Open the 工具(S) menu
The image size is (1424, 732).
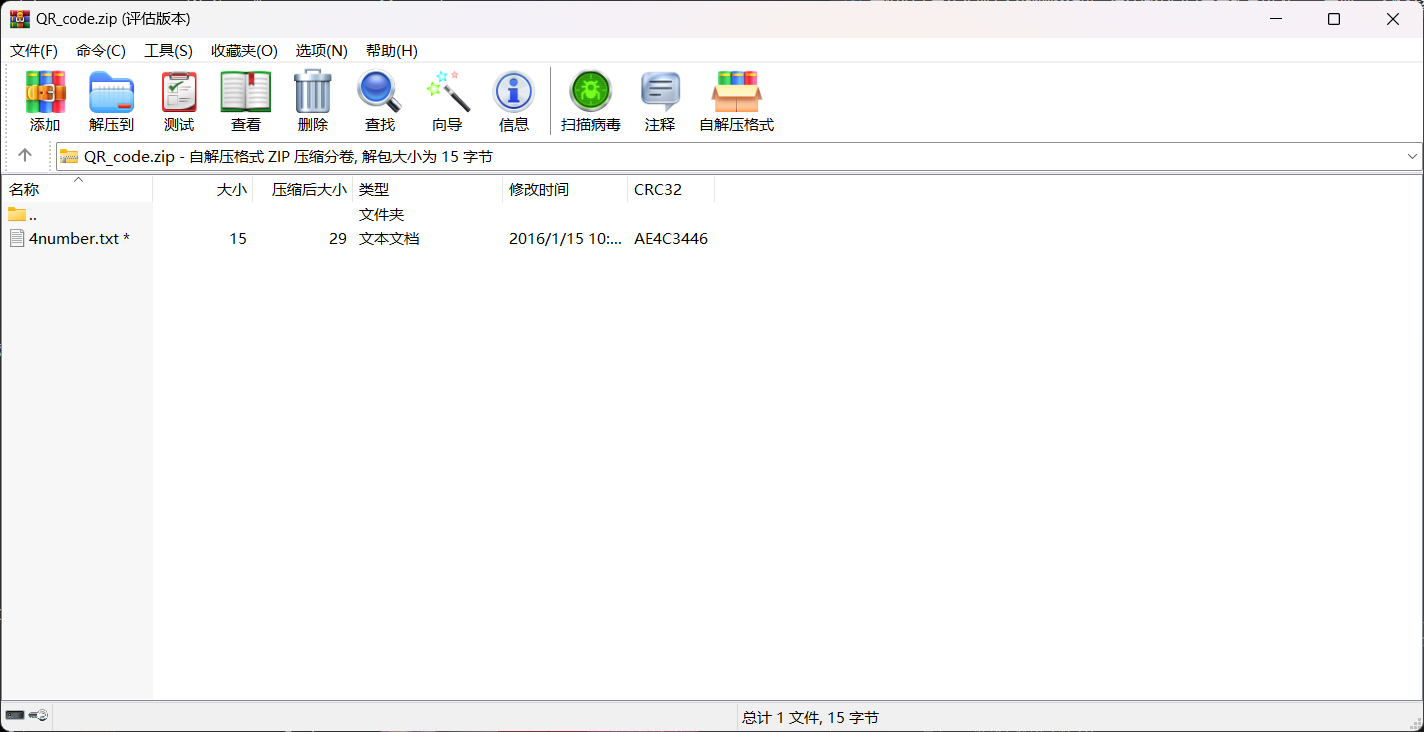[168, 51]
